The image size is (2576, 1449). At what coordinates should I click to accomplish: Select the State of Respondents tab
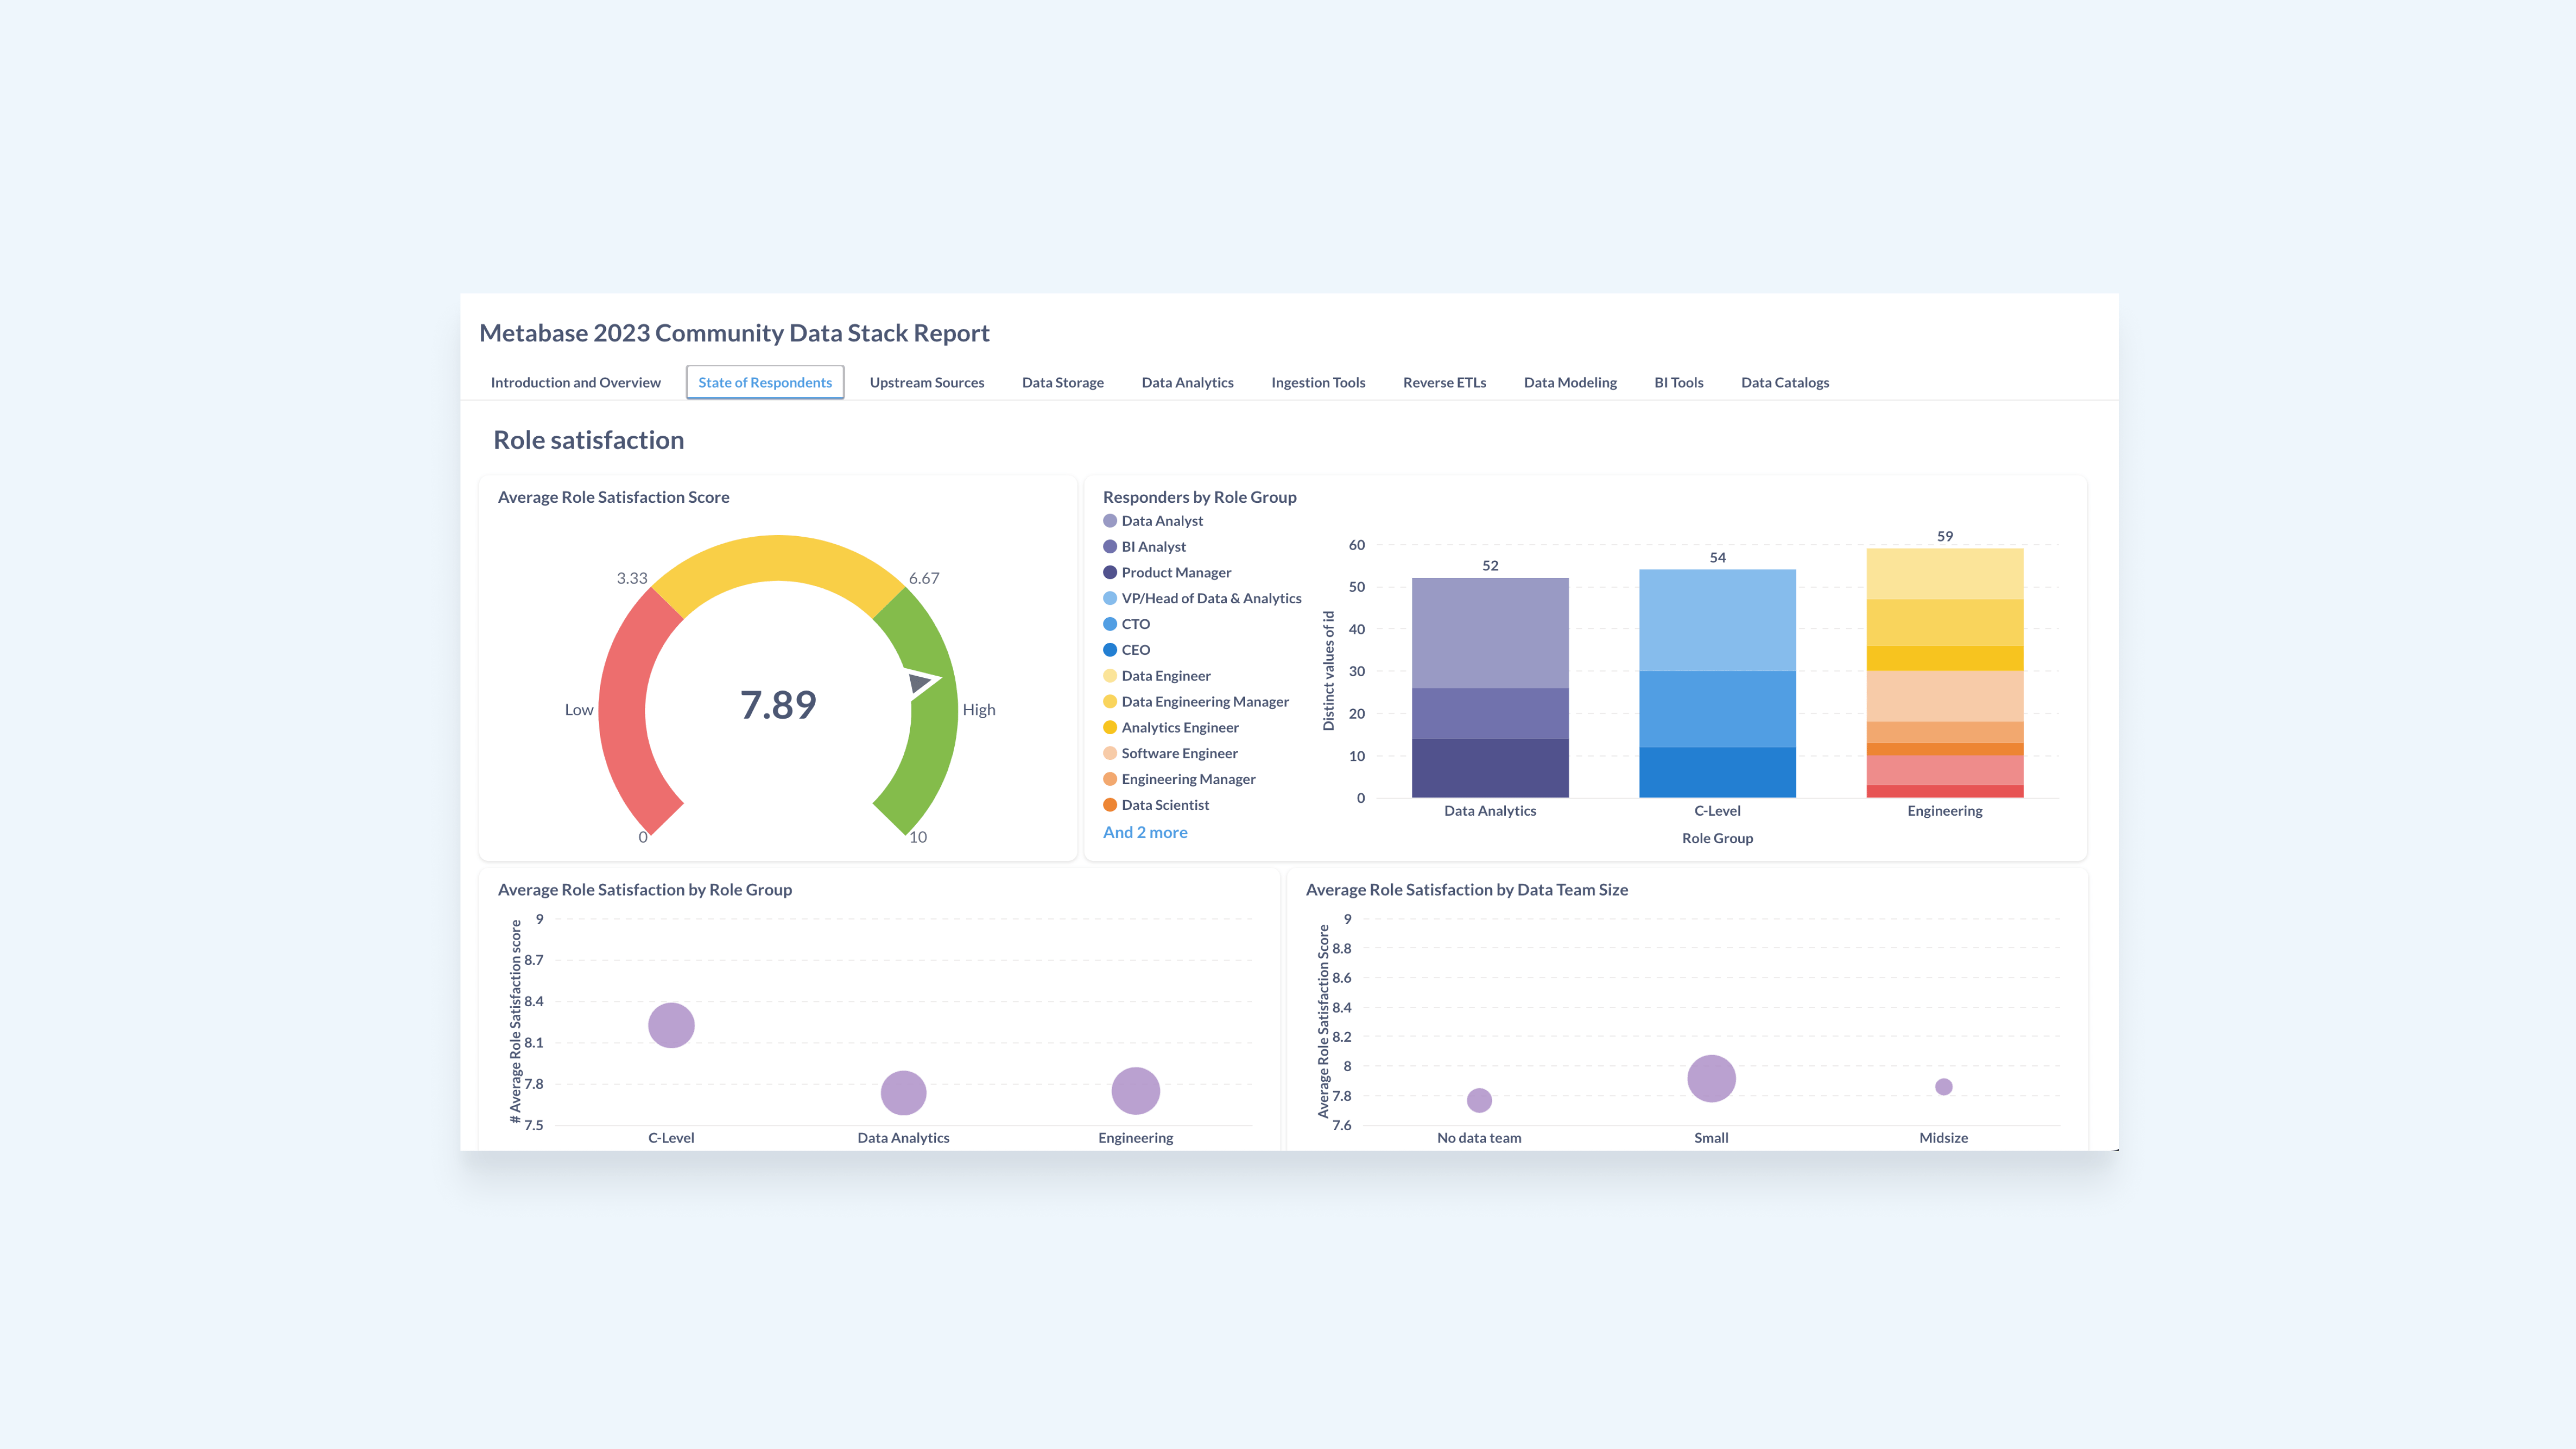click(764, 382)
